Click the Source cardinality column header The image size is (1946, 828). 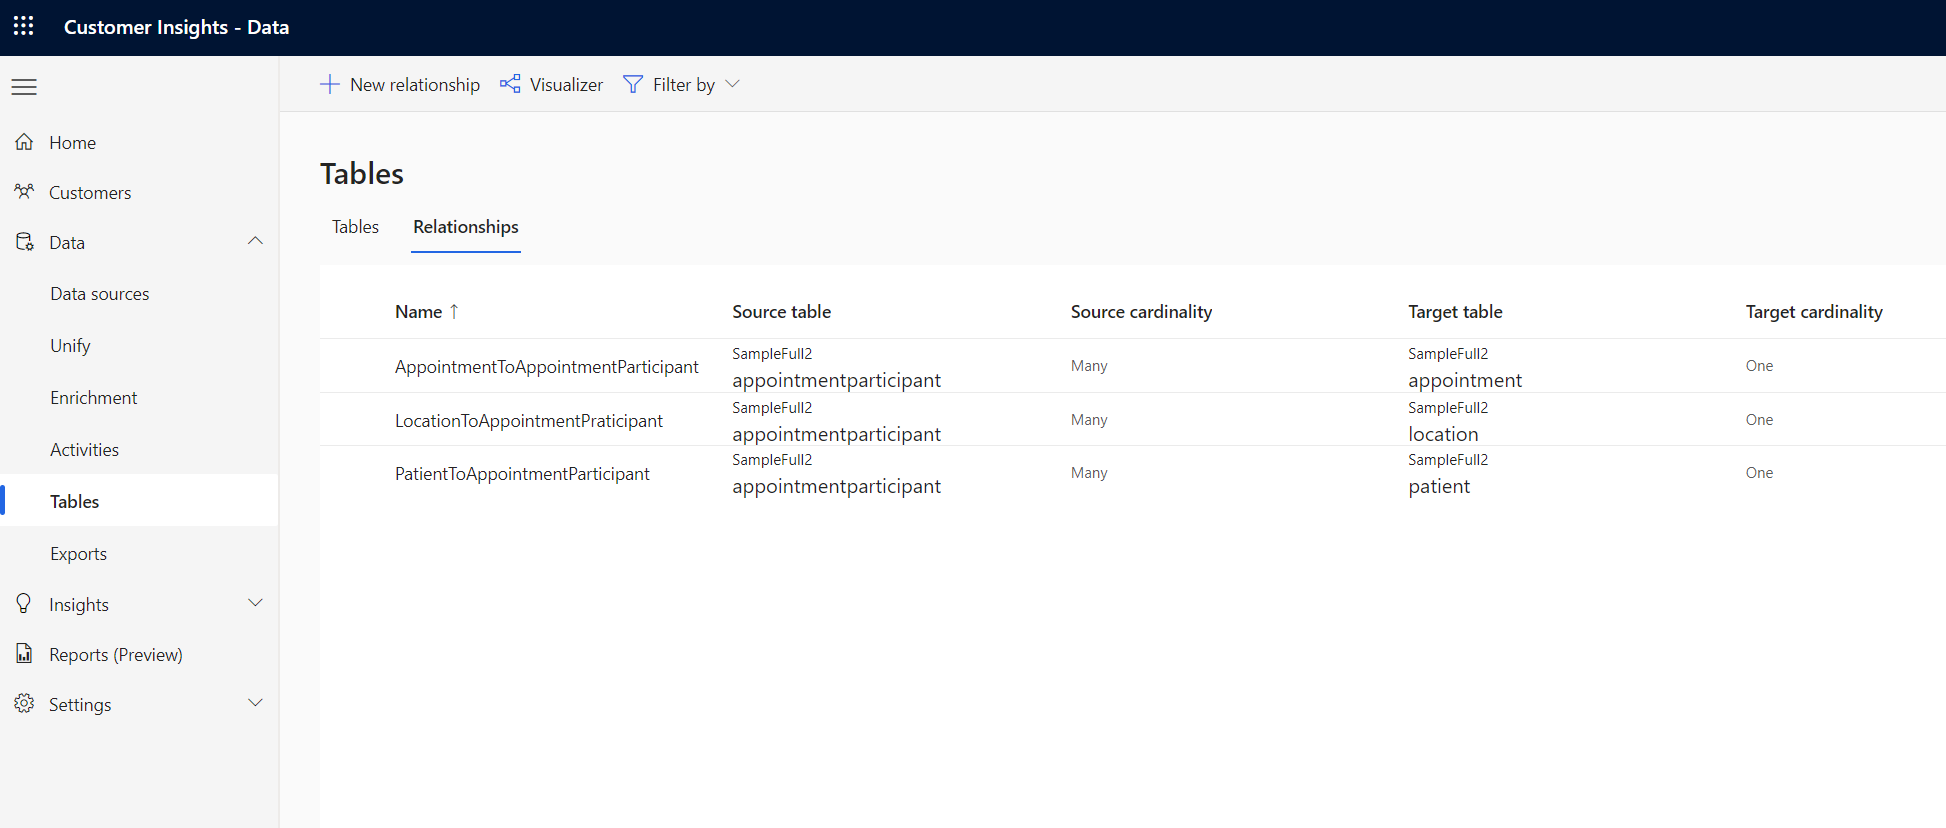(1141, 312)
